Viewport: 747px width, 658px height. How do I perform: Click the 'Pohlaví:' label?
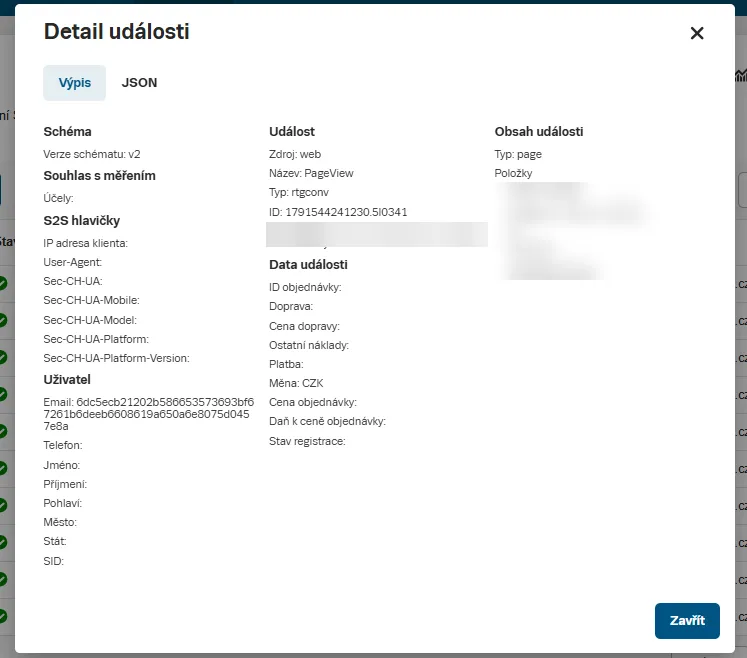62,503
